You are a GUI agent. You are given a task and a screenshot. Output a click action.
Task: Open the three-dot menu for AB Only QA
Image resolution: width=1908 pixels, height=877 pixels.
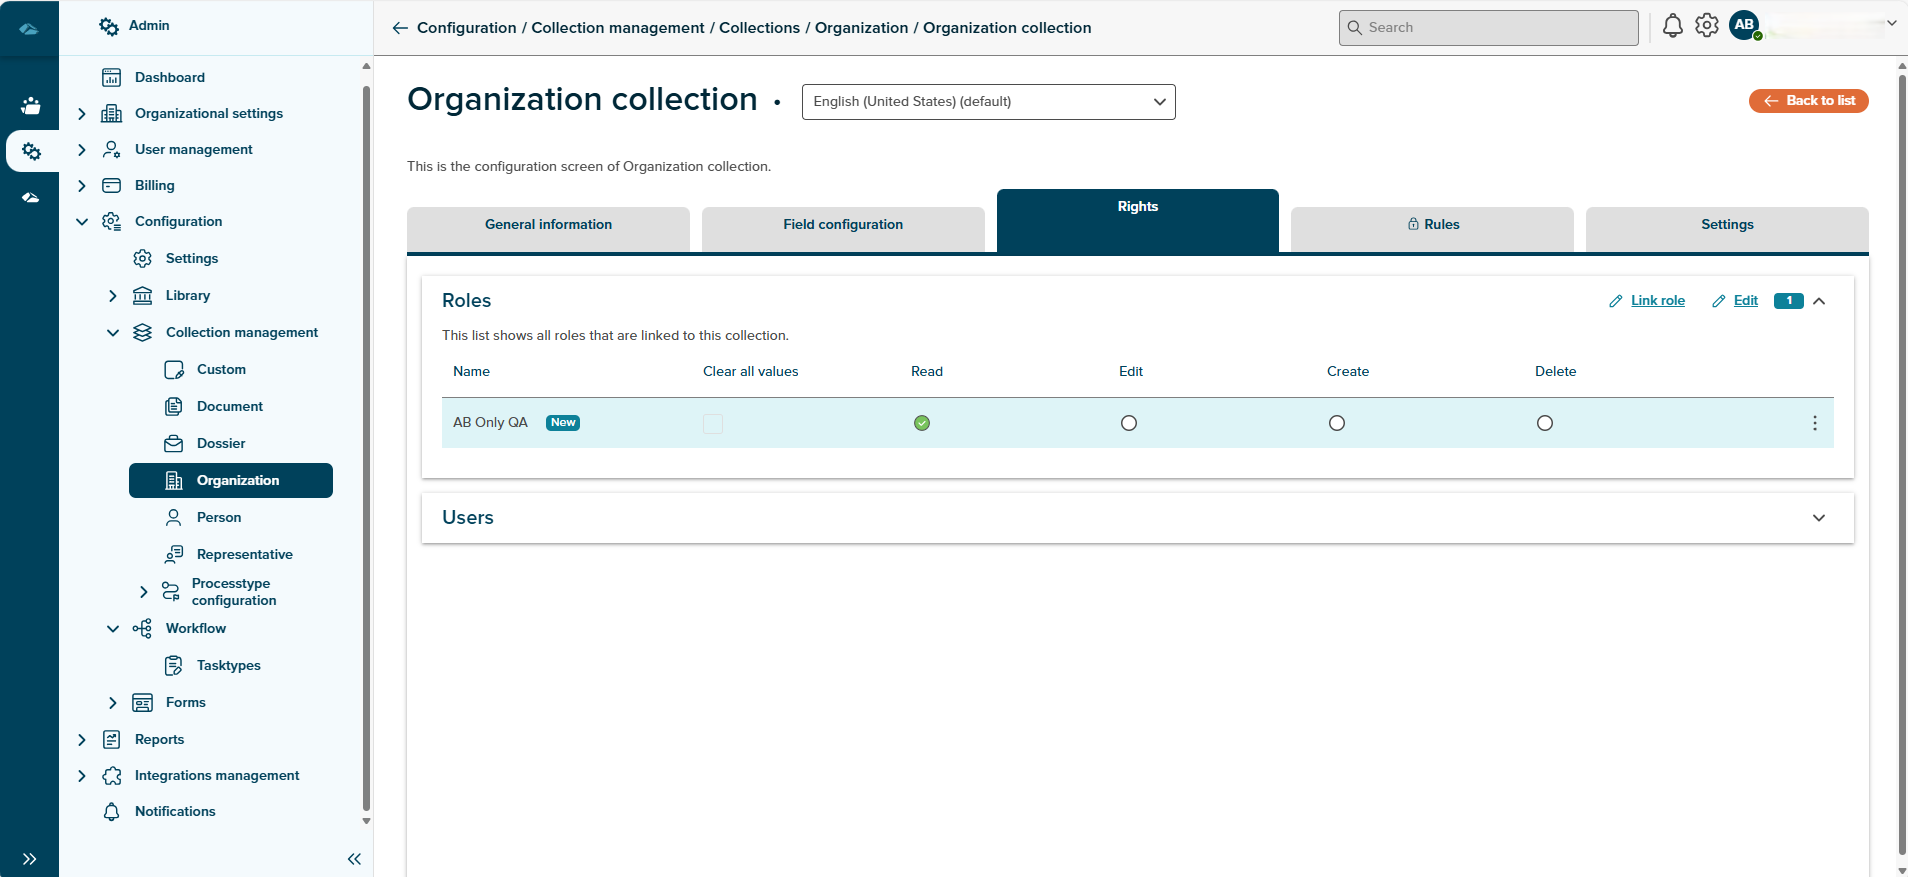[1814, 423]
